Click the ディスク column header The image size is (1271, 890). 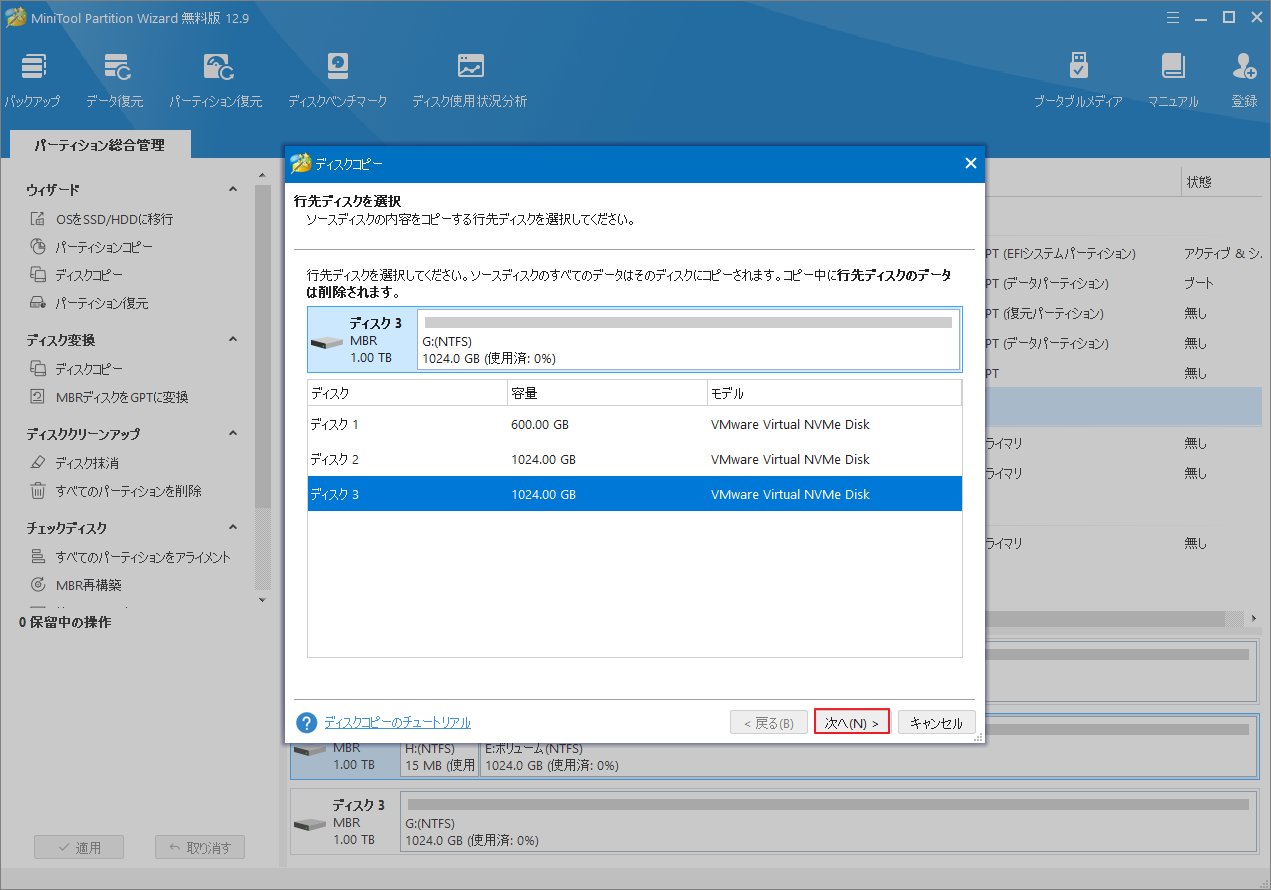pyautogui.click(x=408, y=393)
